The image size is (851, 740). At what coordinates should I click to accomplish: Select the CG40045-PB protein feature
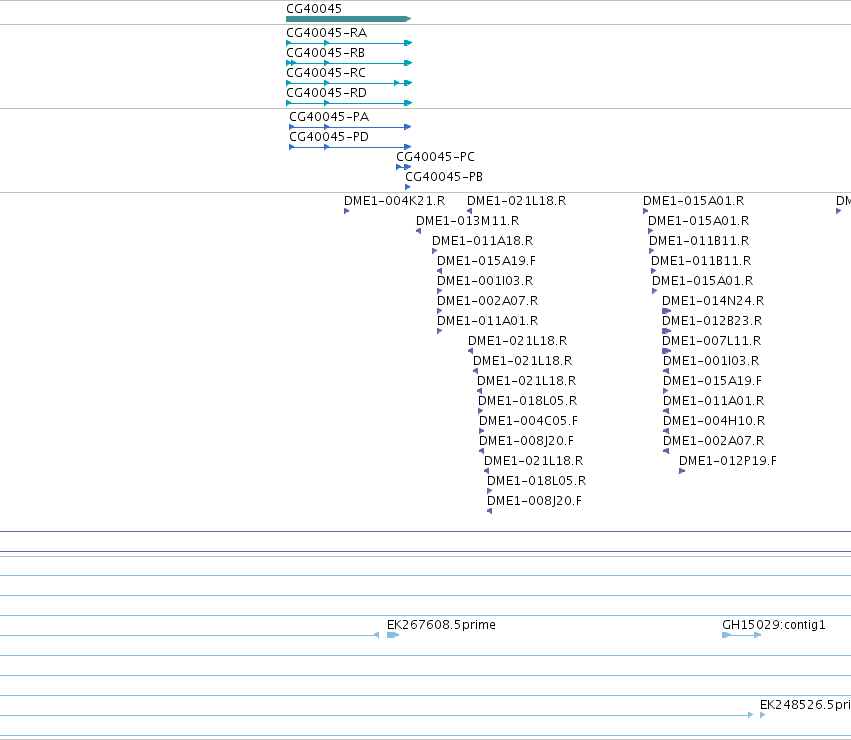tap(408, 187)
